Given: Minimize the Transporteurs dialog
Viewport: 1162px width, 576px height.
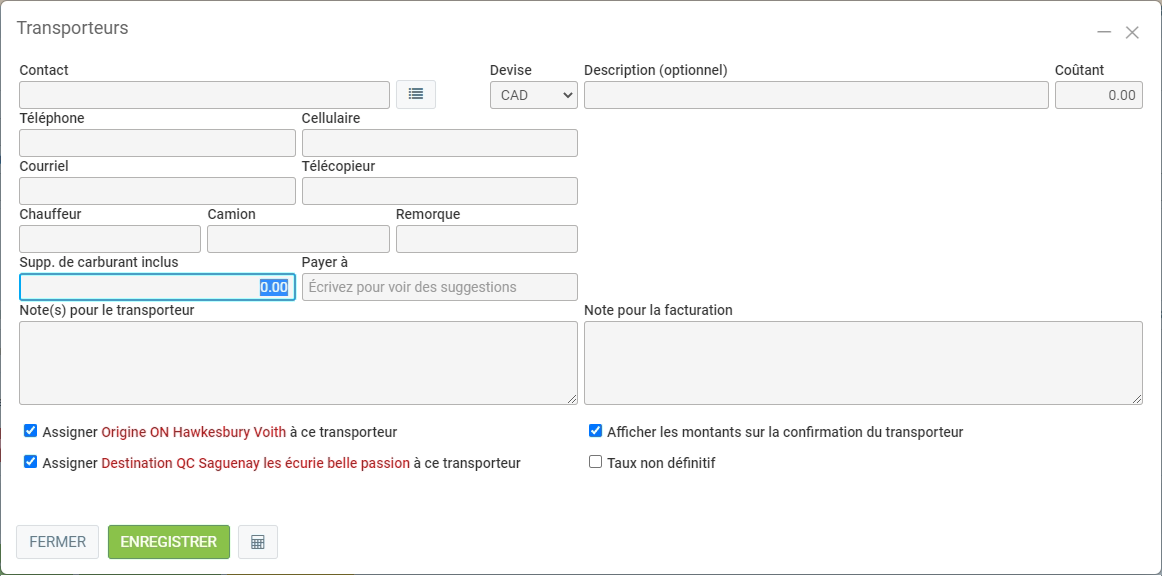Looking at the screenshot, I should pyautogui.click(x=1104, y=32).
